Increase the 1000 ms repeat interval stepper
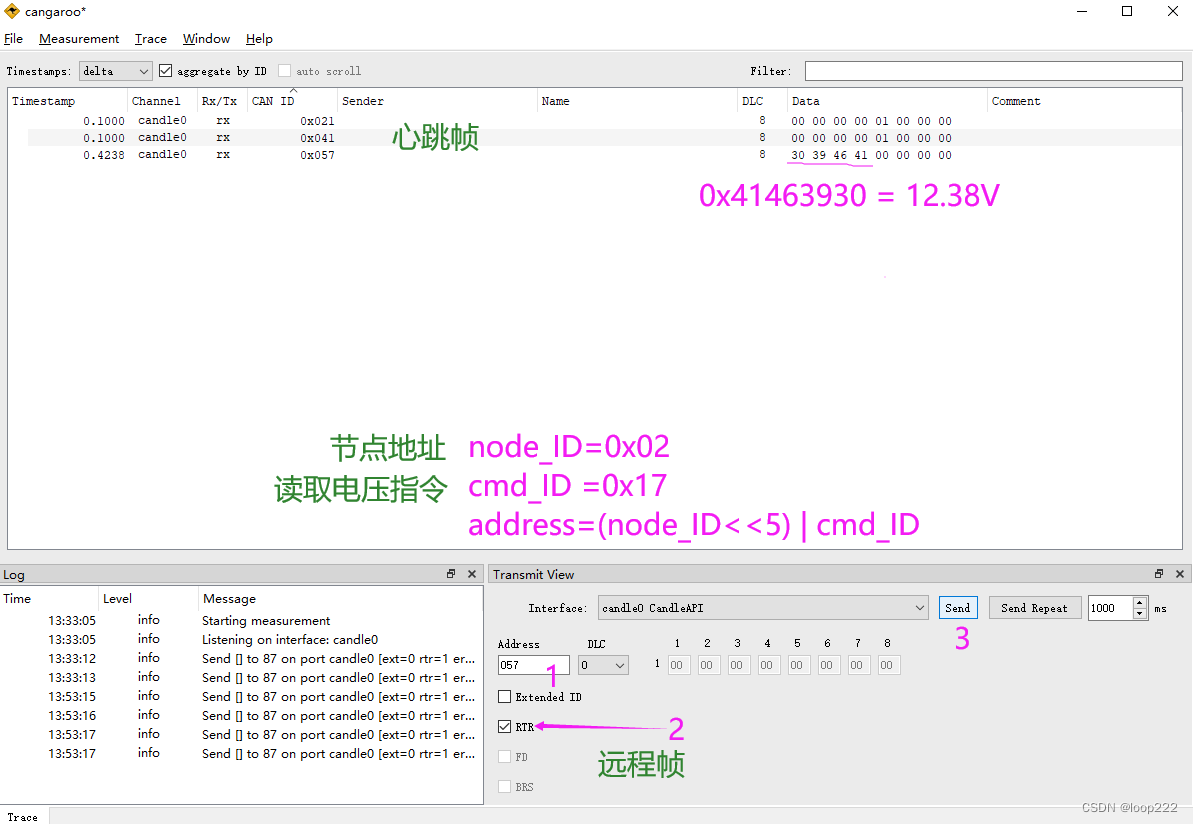Screen dimensions: 1193x824 click(x=1138, y=602)
